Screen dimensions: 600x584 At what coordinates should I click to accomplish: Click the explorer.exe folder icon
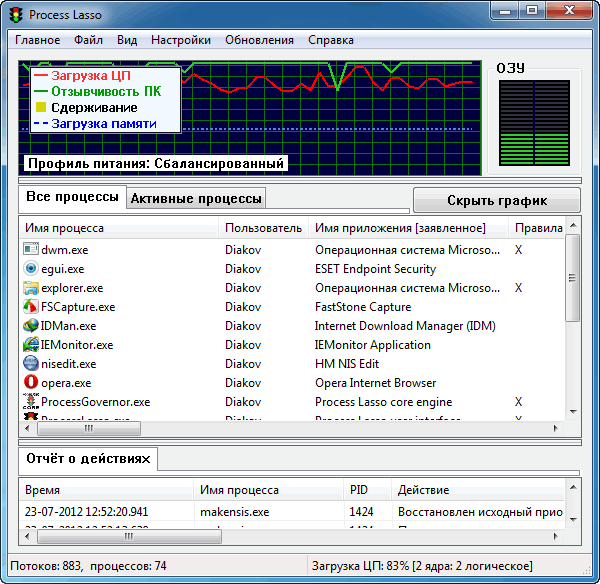(x=31, y=288)
